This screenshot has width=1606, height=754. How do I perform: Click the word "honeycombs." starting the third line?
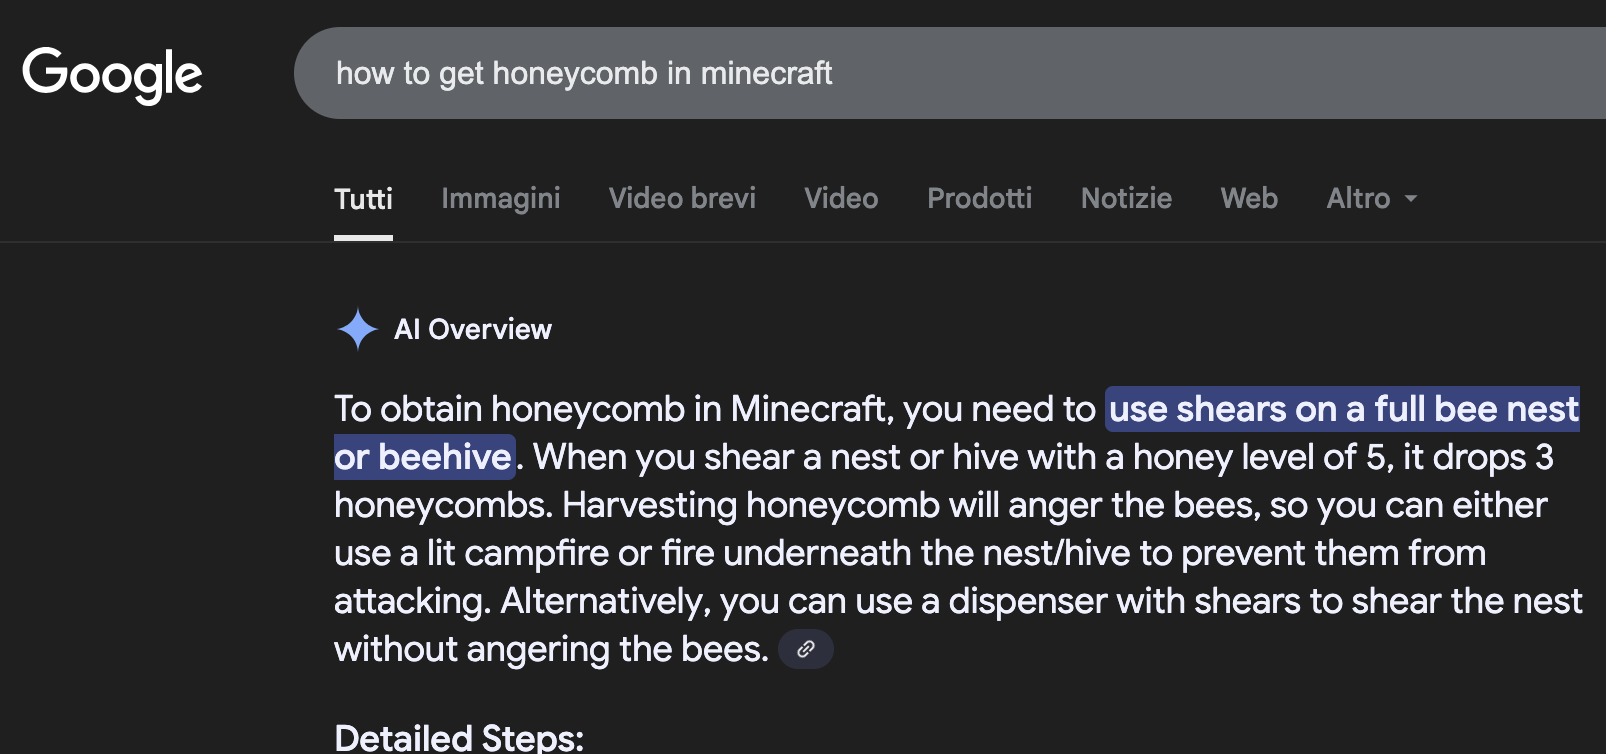(443, 505)
